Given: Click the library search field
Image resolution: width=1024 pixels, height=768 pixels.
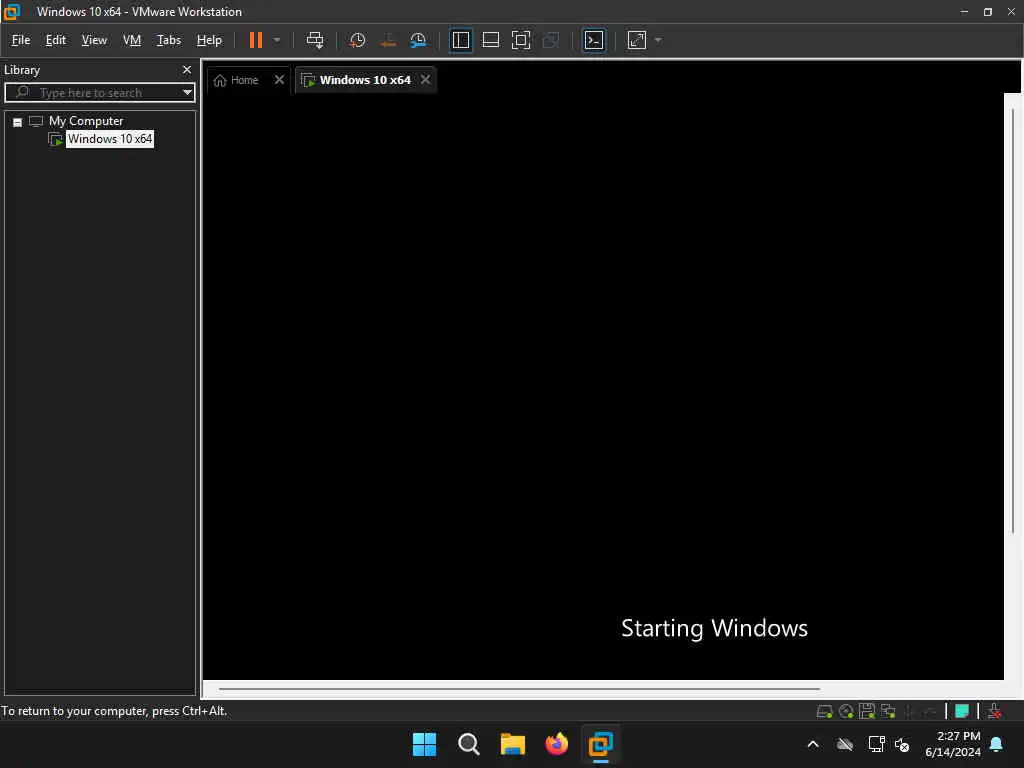Looking at the screenshot, I should (x=98, y=93).
